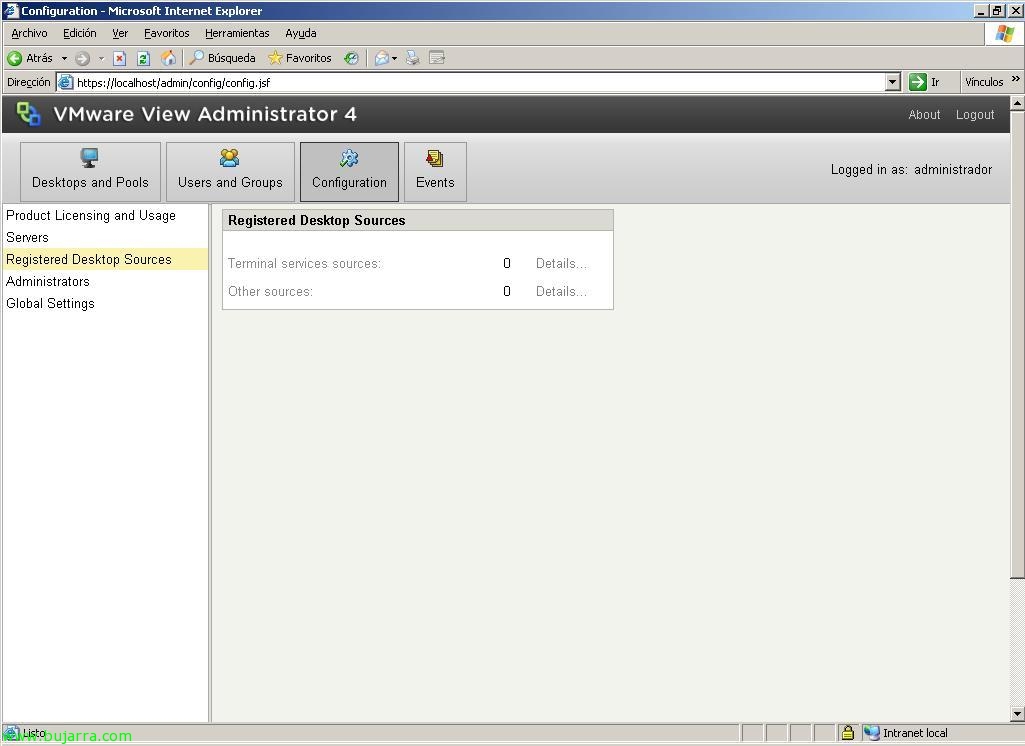Click the Windows flag logo
Image resolution: width=1025 pixels, height=746 pixels.
click(1004, 33)
